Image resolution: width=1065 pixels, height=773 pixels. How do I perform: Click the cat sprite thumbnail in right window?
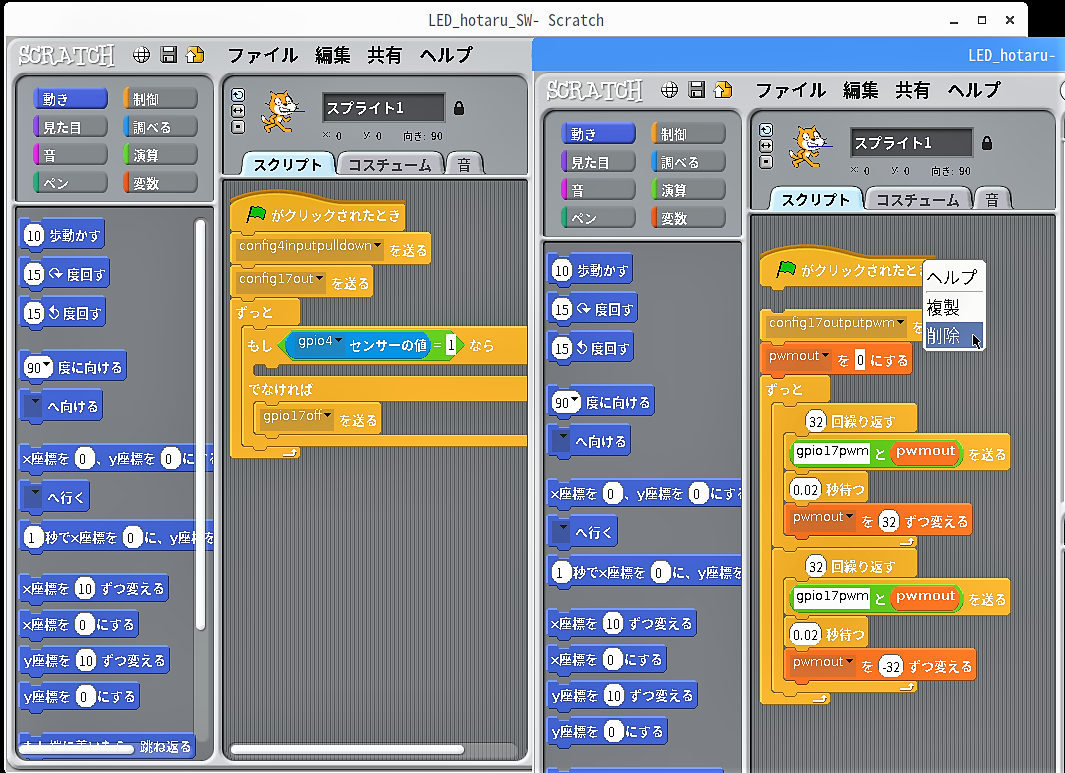pos(809,147)
